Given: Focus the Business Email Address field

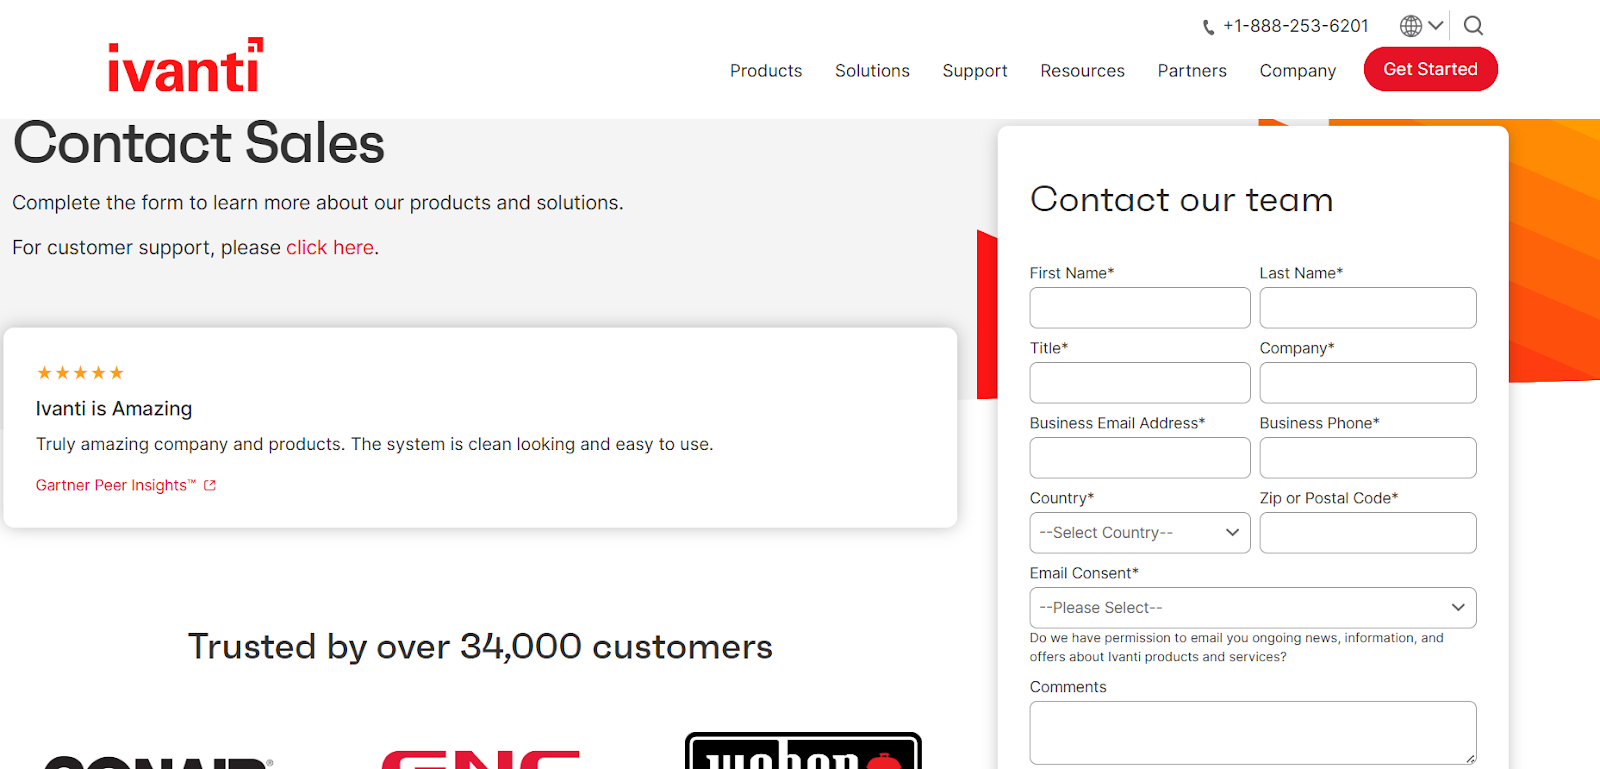Looking at the screenshot, I should 1140,458.
